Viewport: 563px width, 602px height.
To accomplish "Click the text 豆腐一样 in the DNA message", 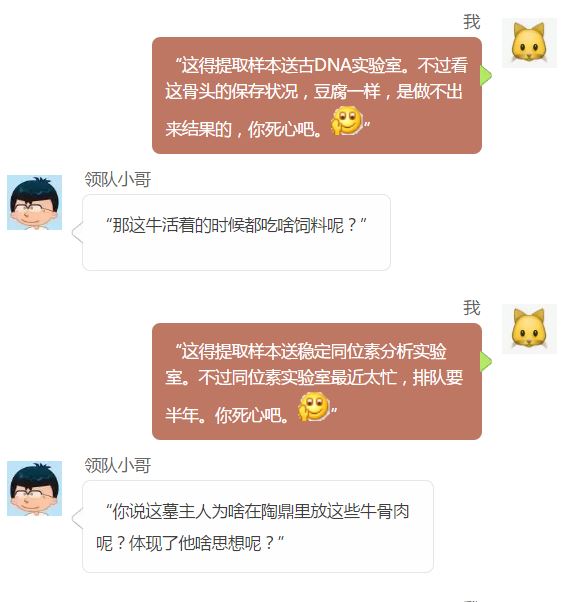I will pyautogui.click(x=347, y=92).
